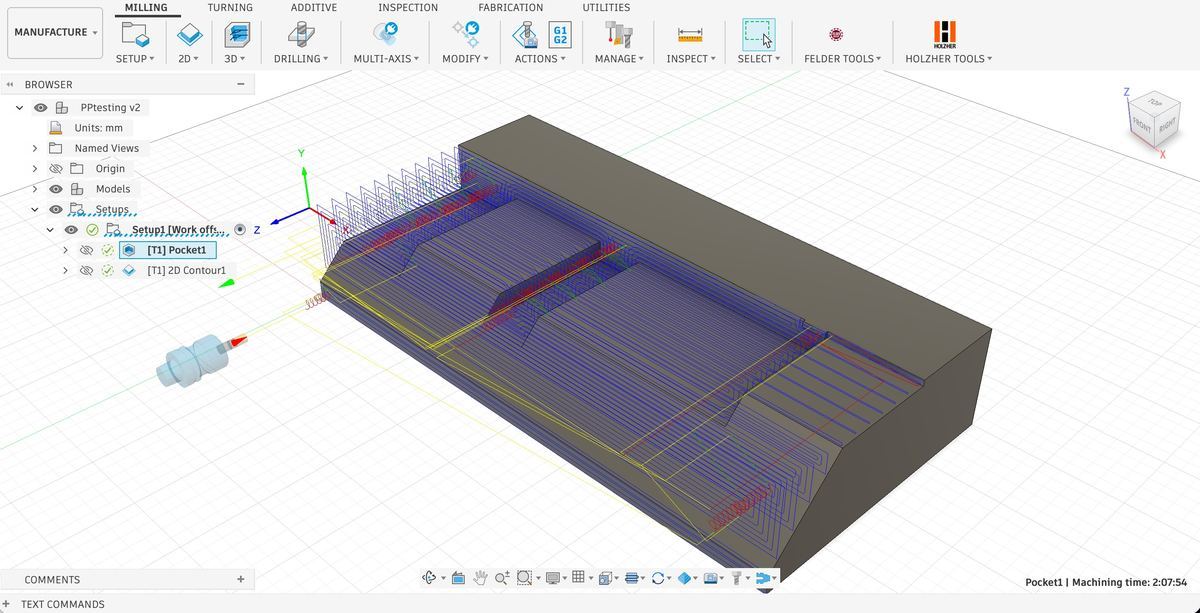The image size is (1200, 613).
Task: Collapse the Setups folder
Action: pos(35,209)
